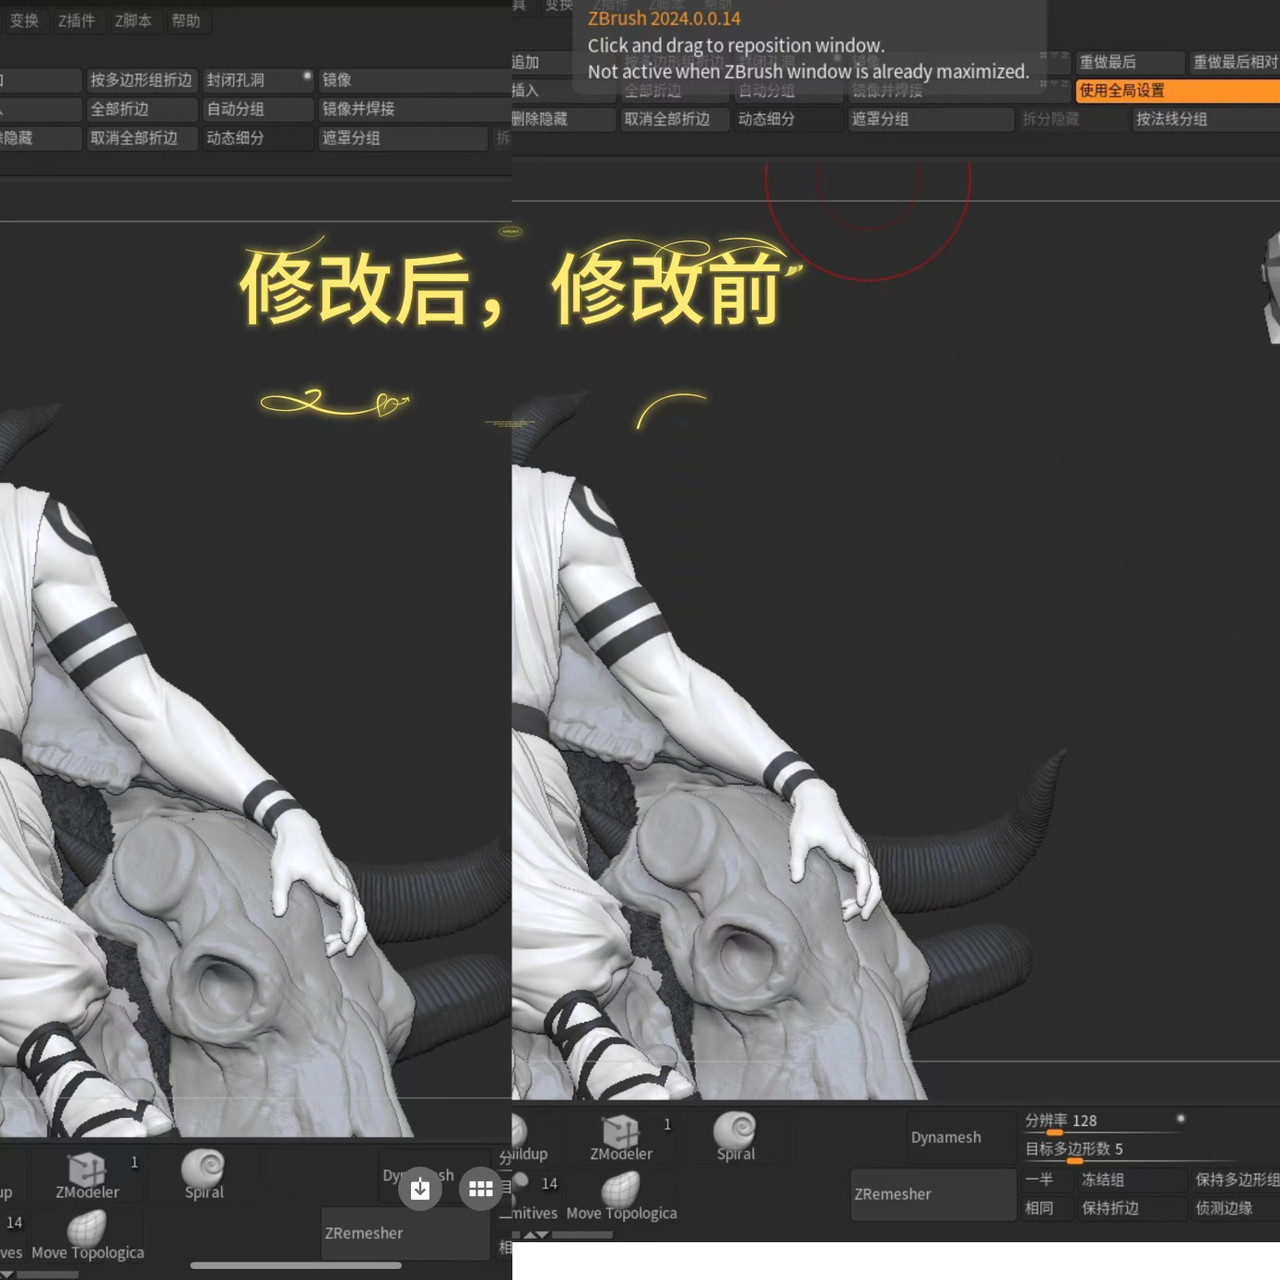This screenshot has height=1280, width=1280.
Task: Click the horizontal scrollbar at bottom left
Action: [x=295, y=1265]
